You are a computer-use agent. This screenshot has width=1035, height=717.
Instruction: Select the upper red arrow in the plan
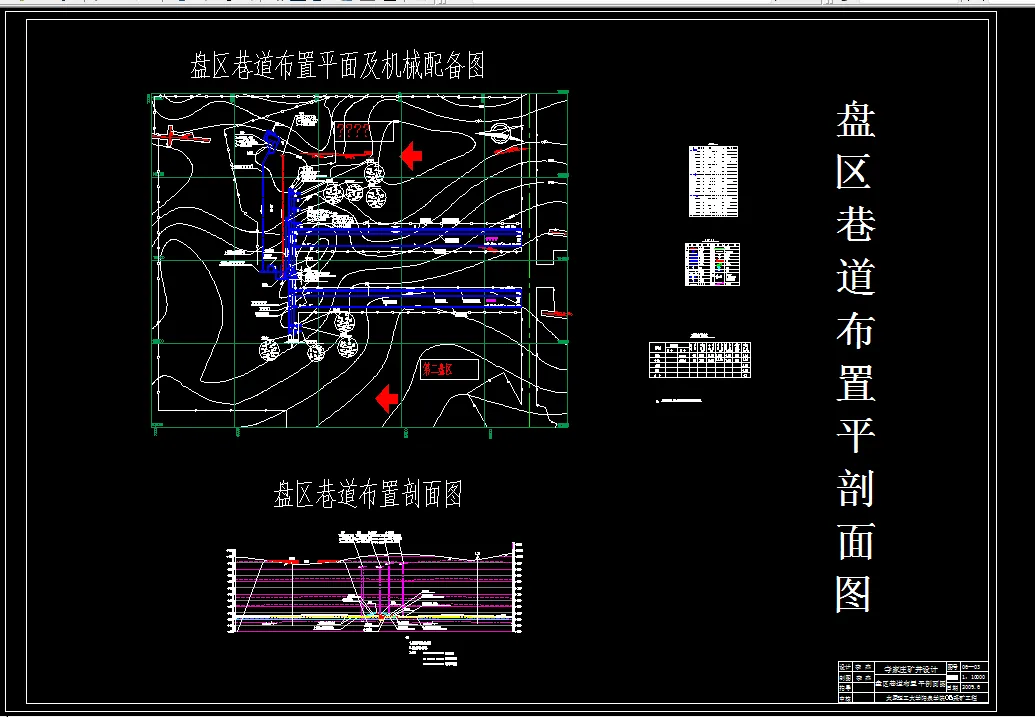(412, 156)
